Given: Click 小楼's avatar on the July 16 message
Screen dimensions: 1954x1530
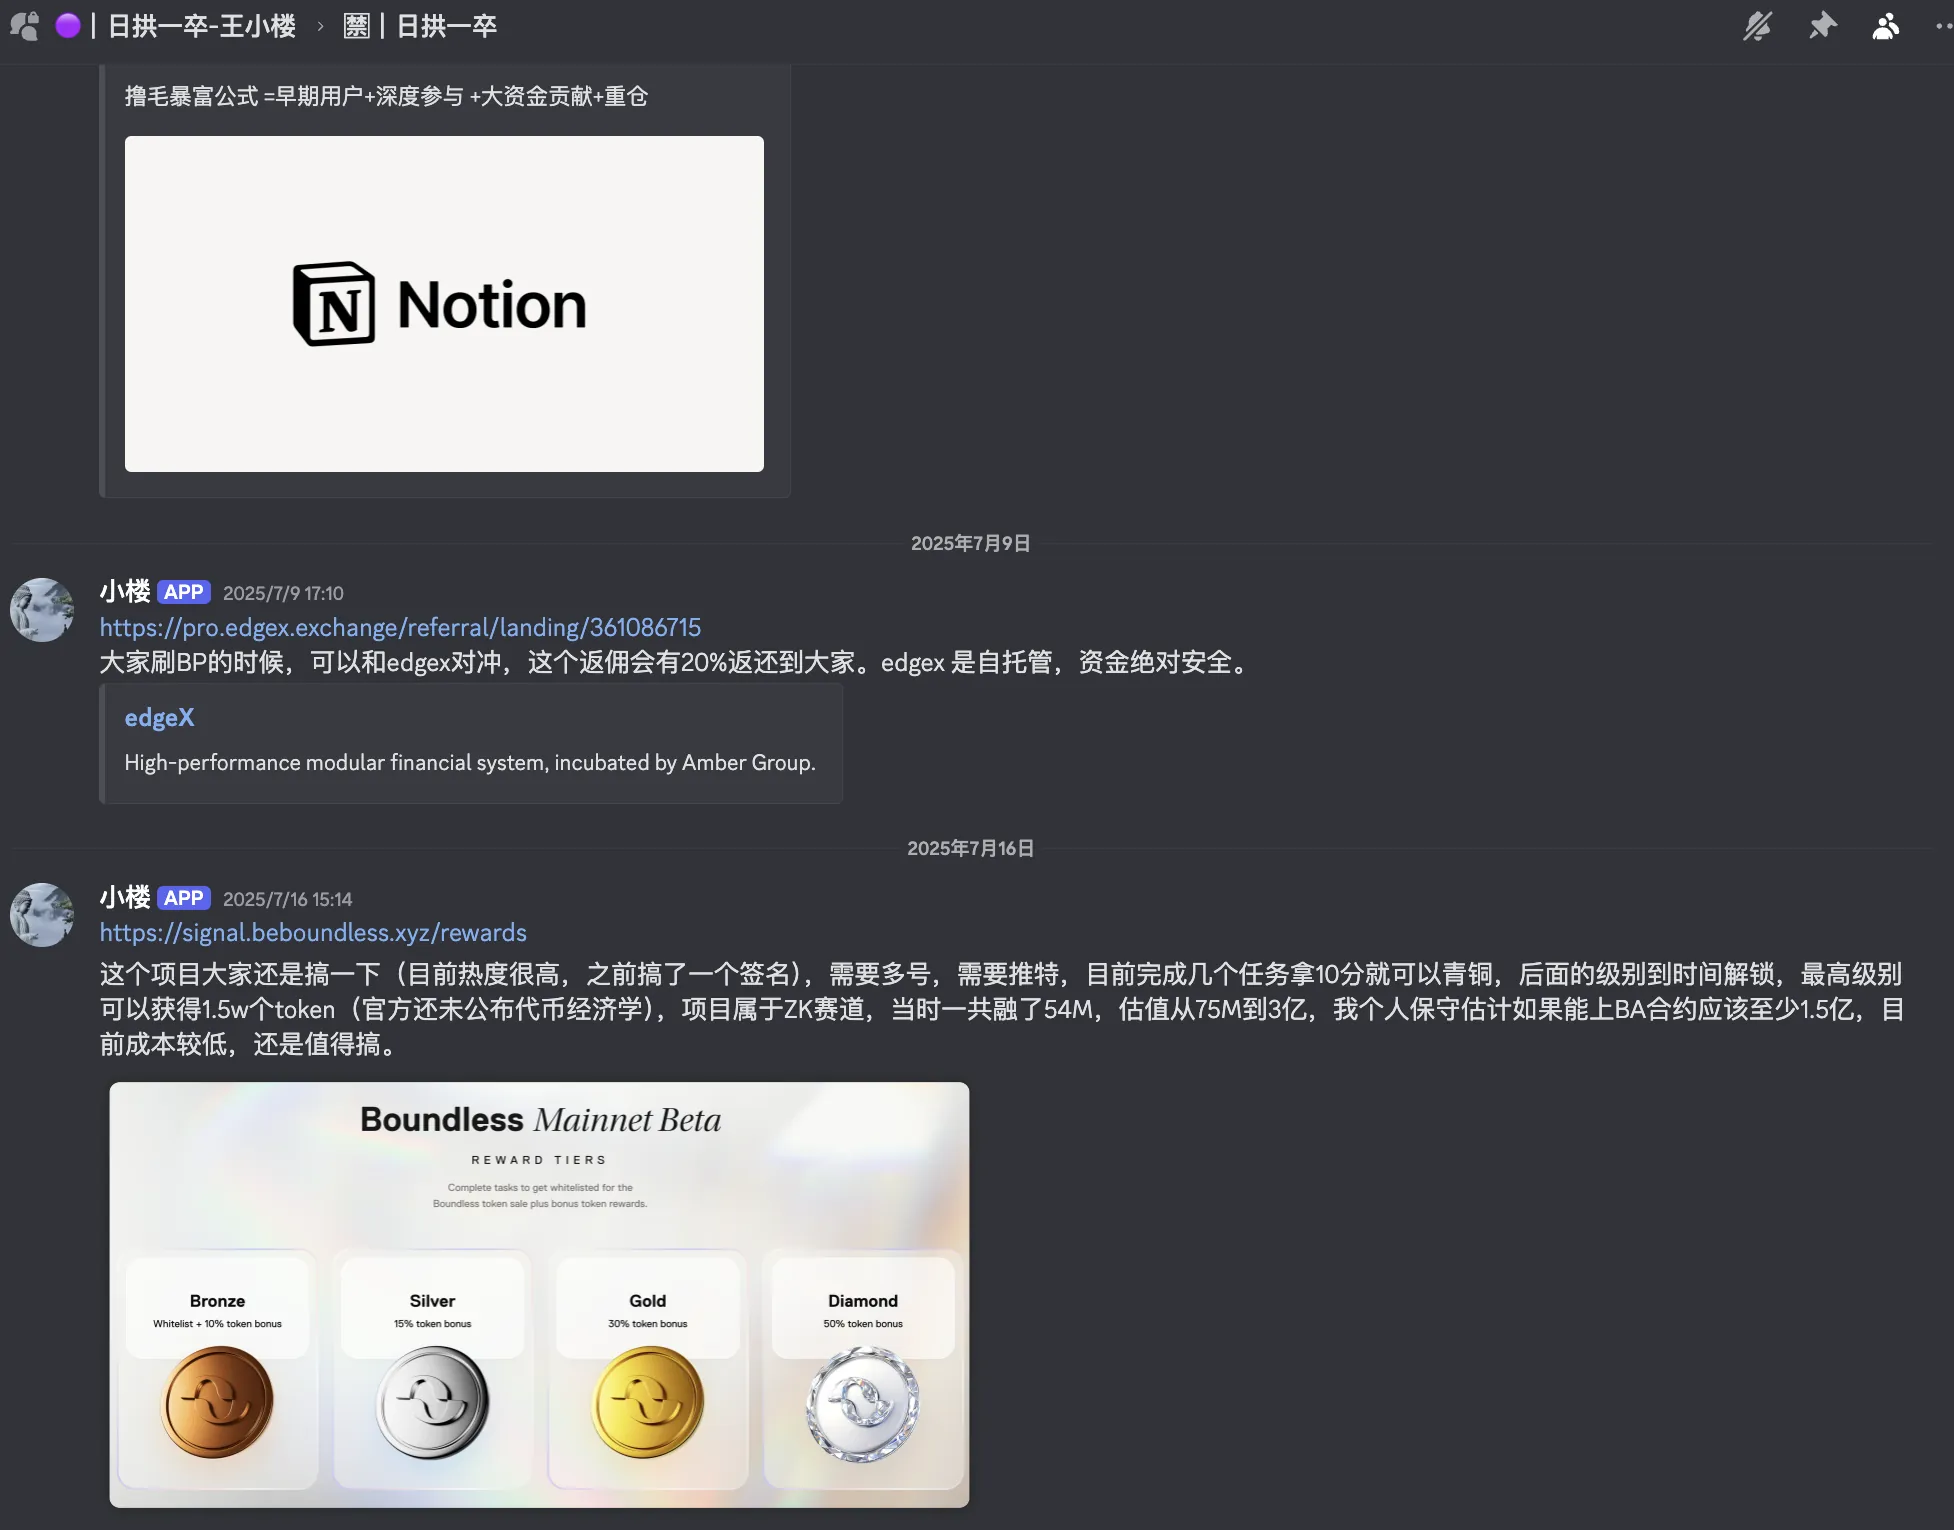Looking at the screenshot, I should coord(42,915).
